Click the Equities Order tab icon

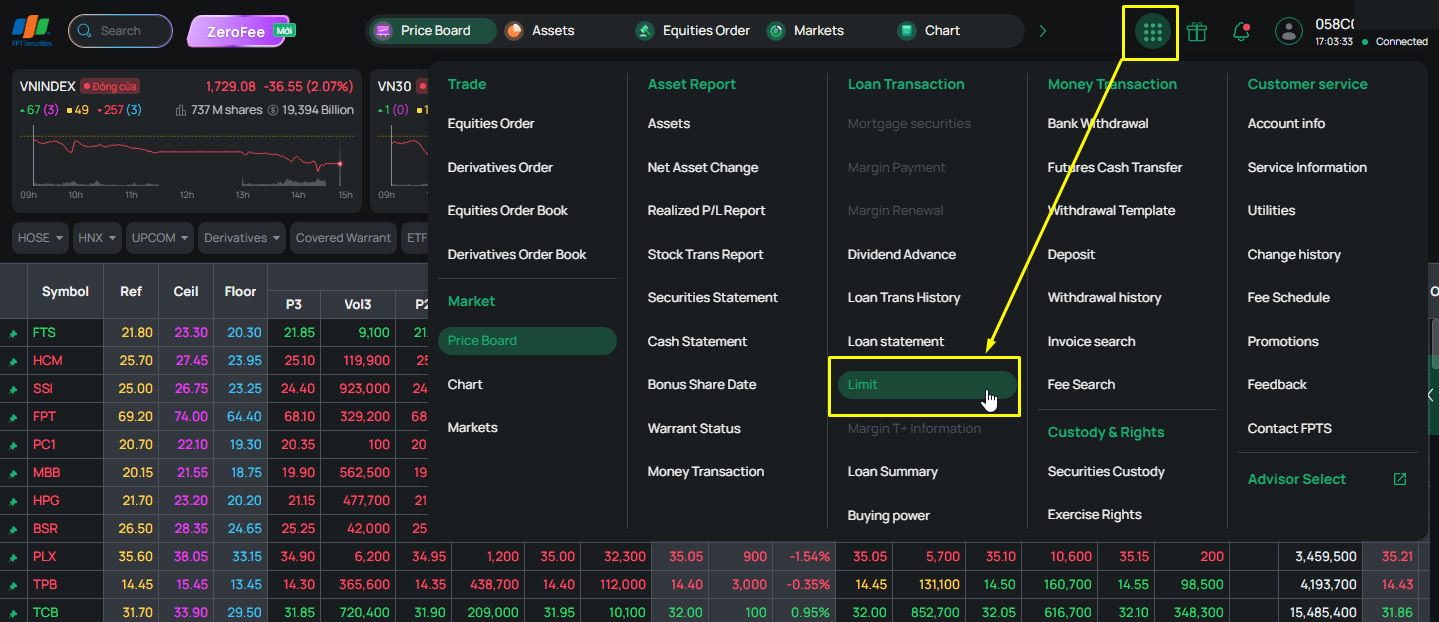click(x=645, y=31)
